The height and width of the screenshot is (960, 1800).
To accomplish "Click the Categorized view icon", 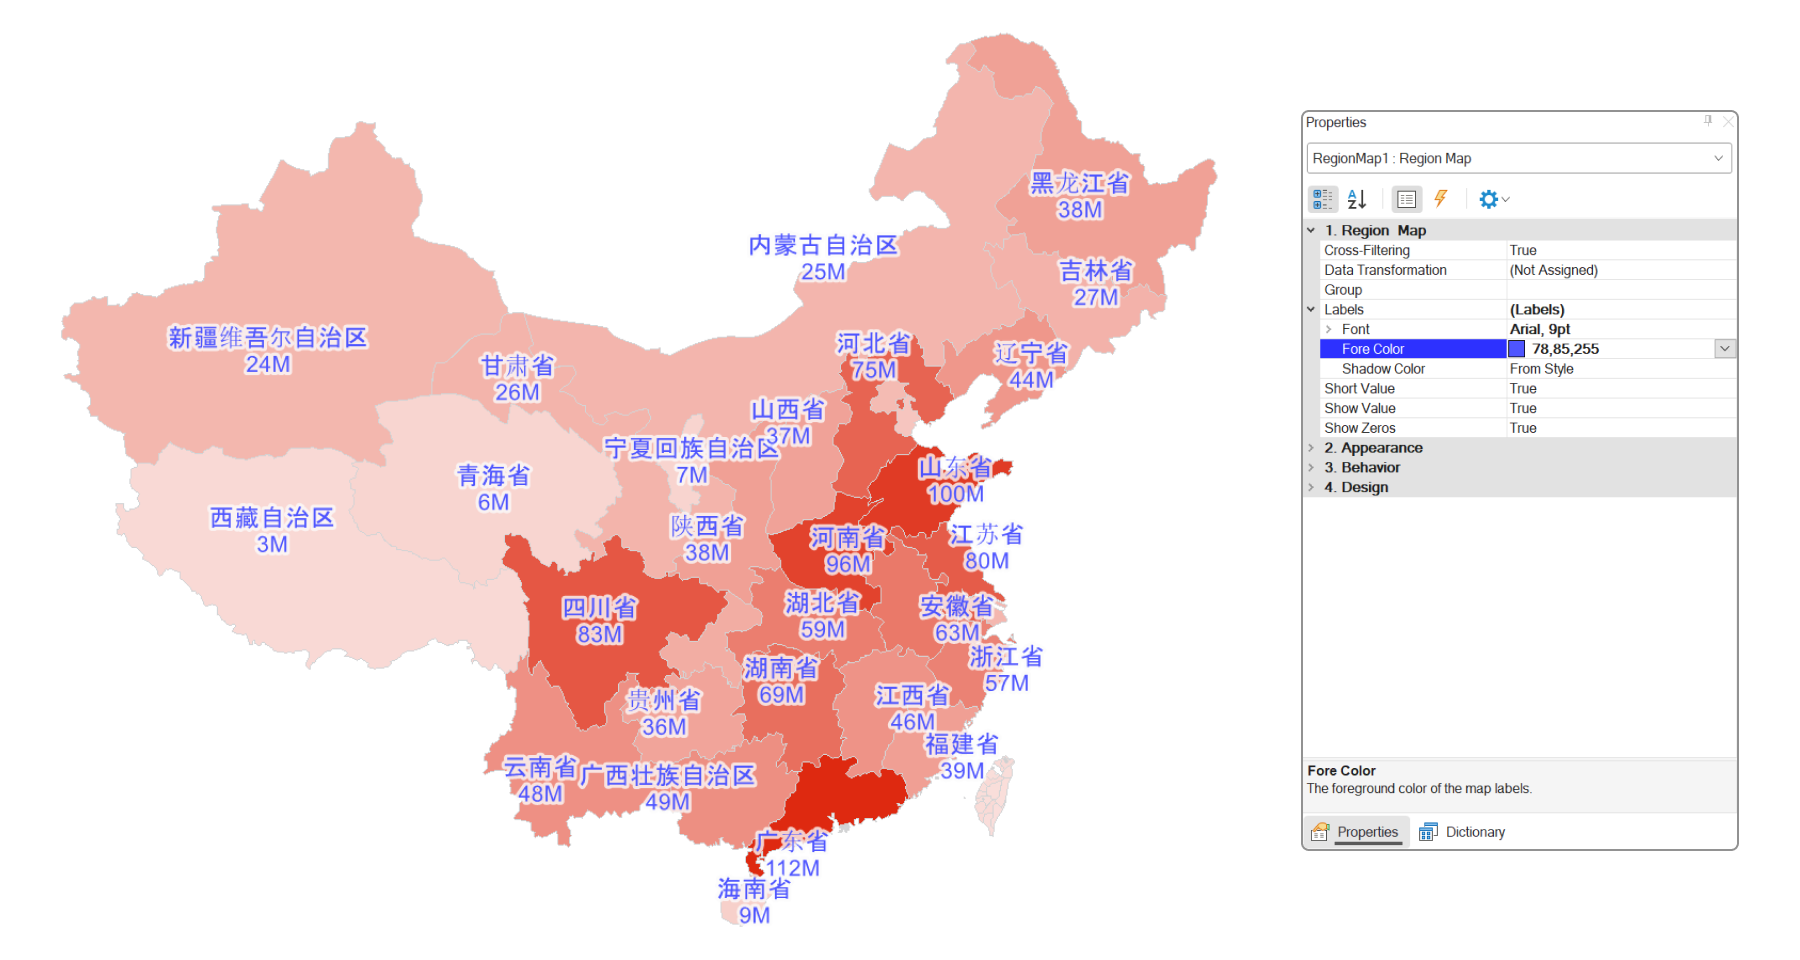I will click(x=1323, y=199).
